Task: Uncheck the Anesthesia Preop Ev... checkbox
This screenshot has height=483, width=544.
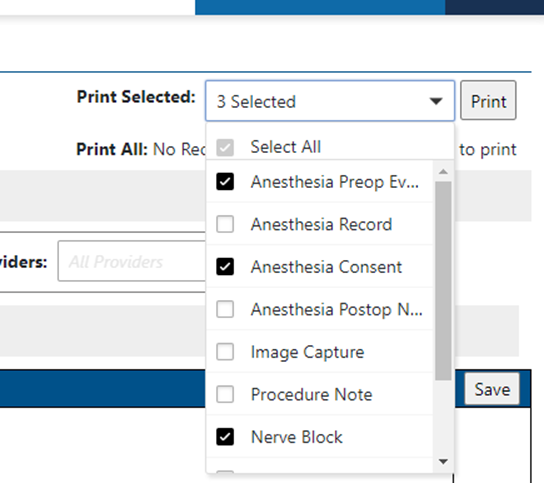Action: pyautogui.click(x=225, y=181)
